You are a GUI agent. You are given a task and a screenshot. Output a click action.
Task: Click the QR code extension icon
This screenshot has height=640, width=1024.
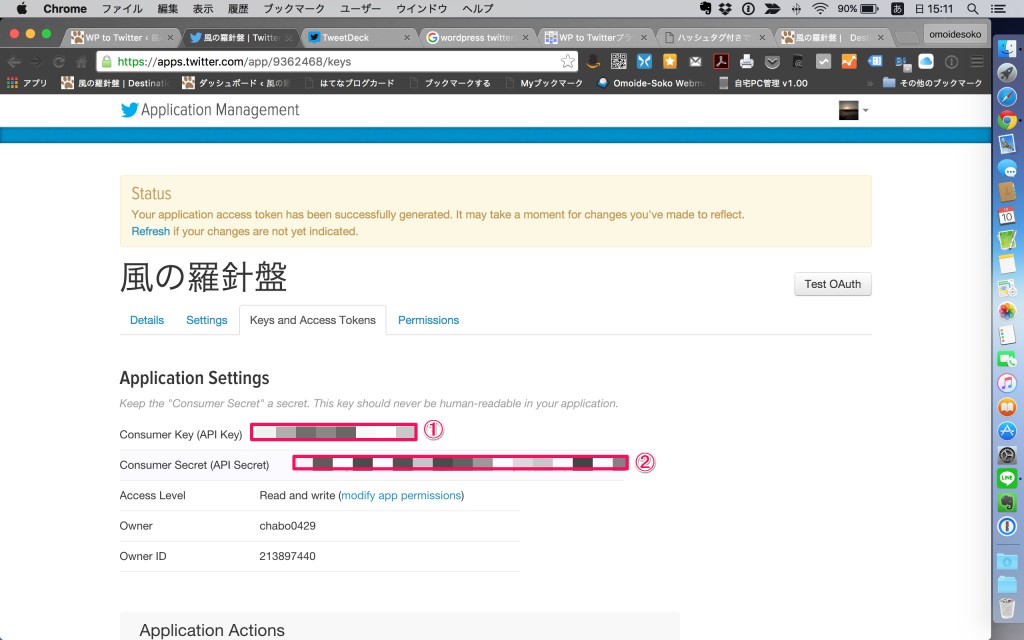point(619,61)
